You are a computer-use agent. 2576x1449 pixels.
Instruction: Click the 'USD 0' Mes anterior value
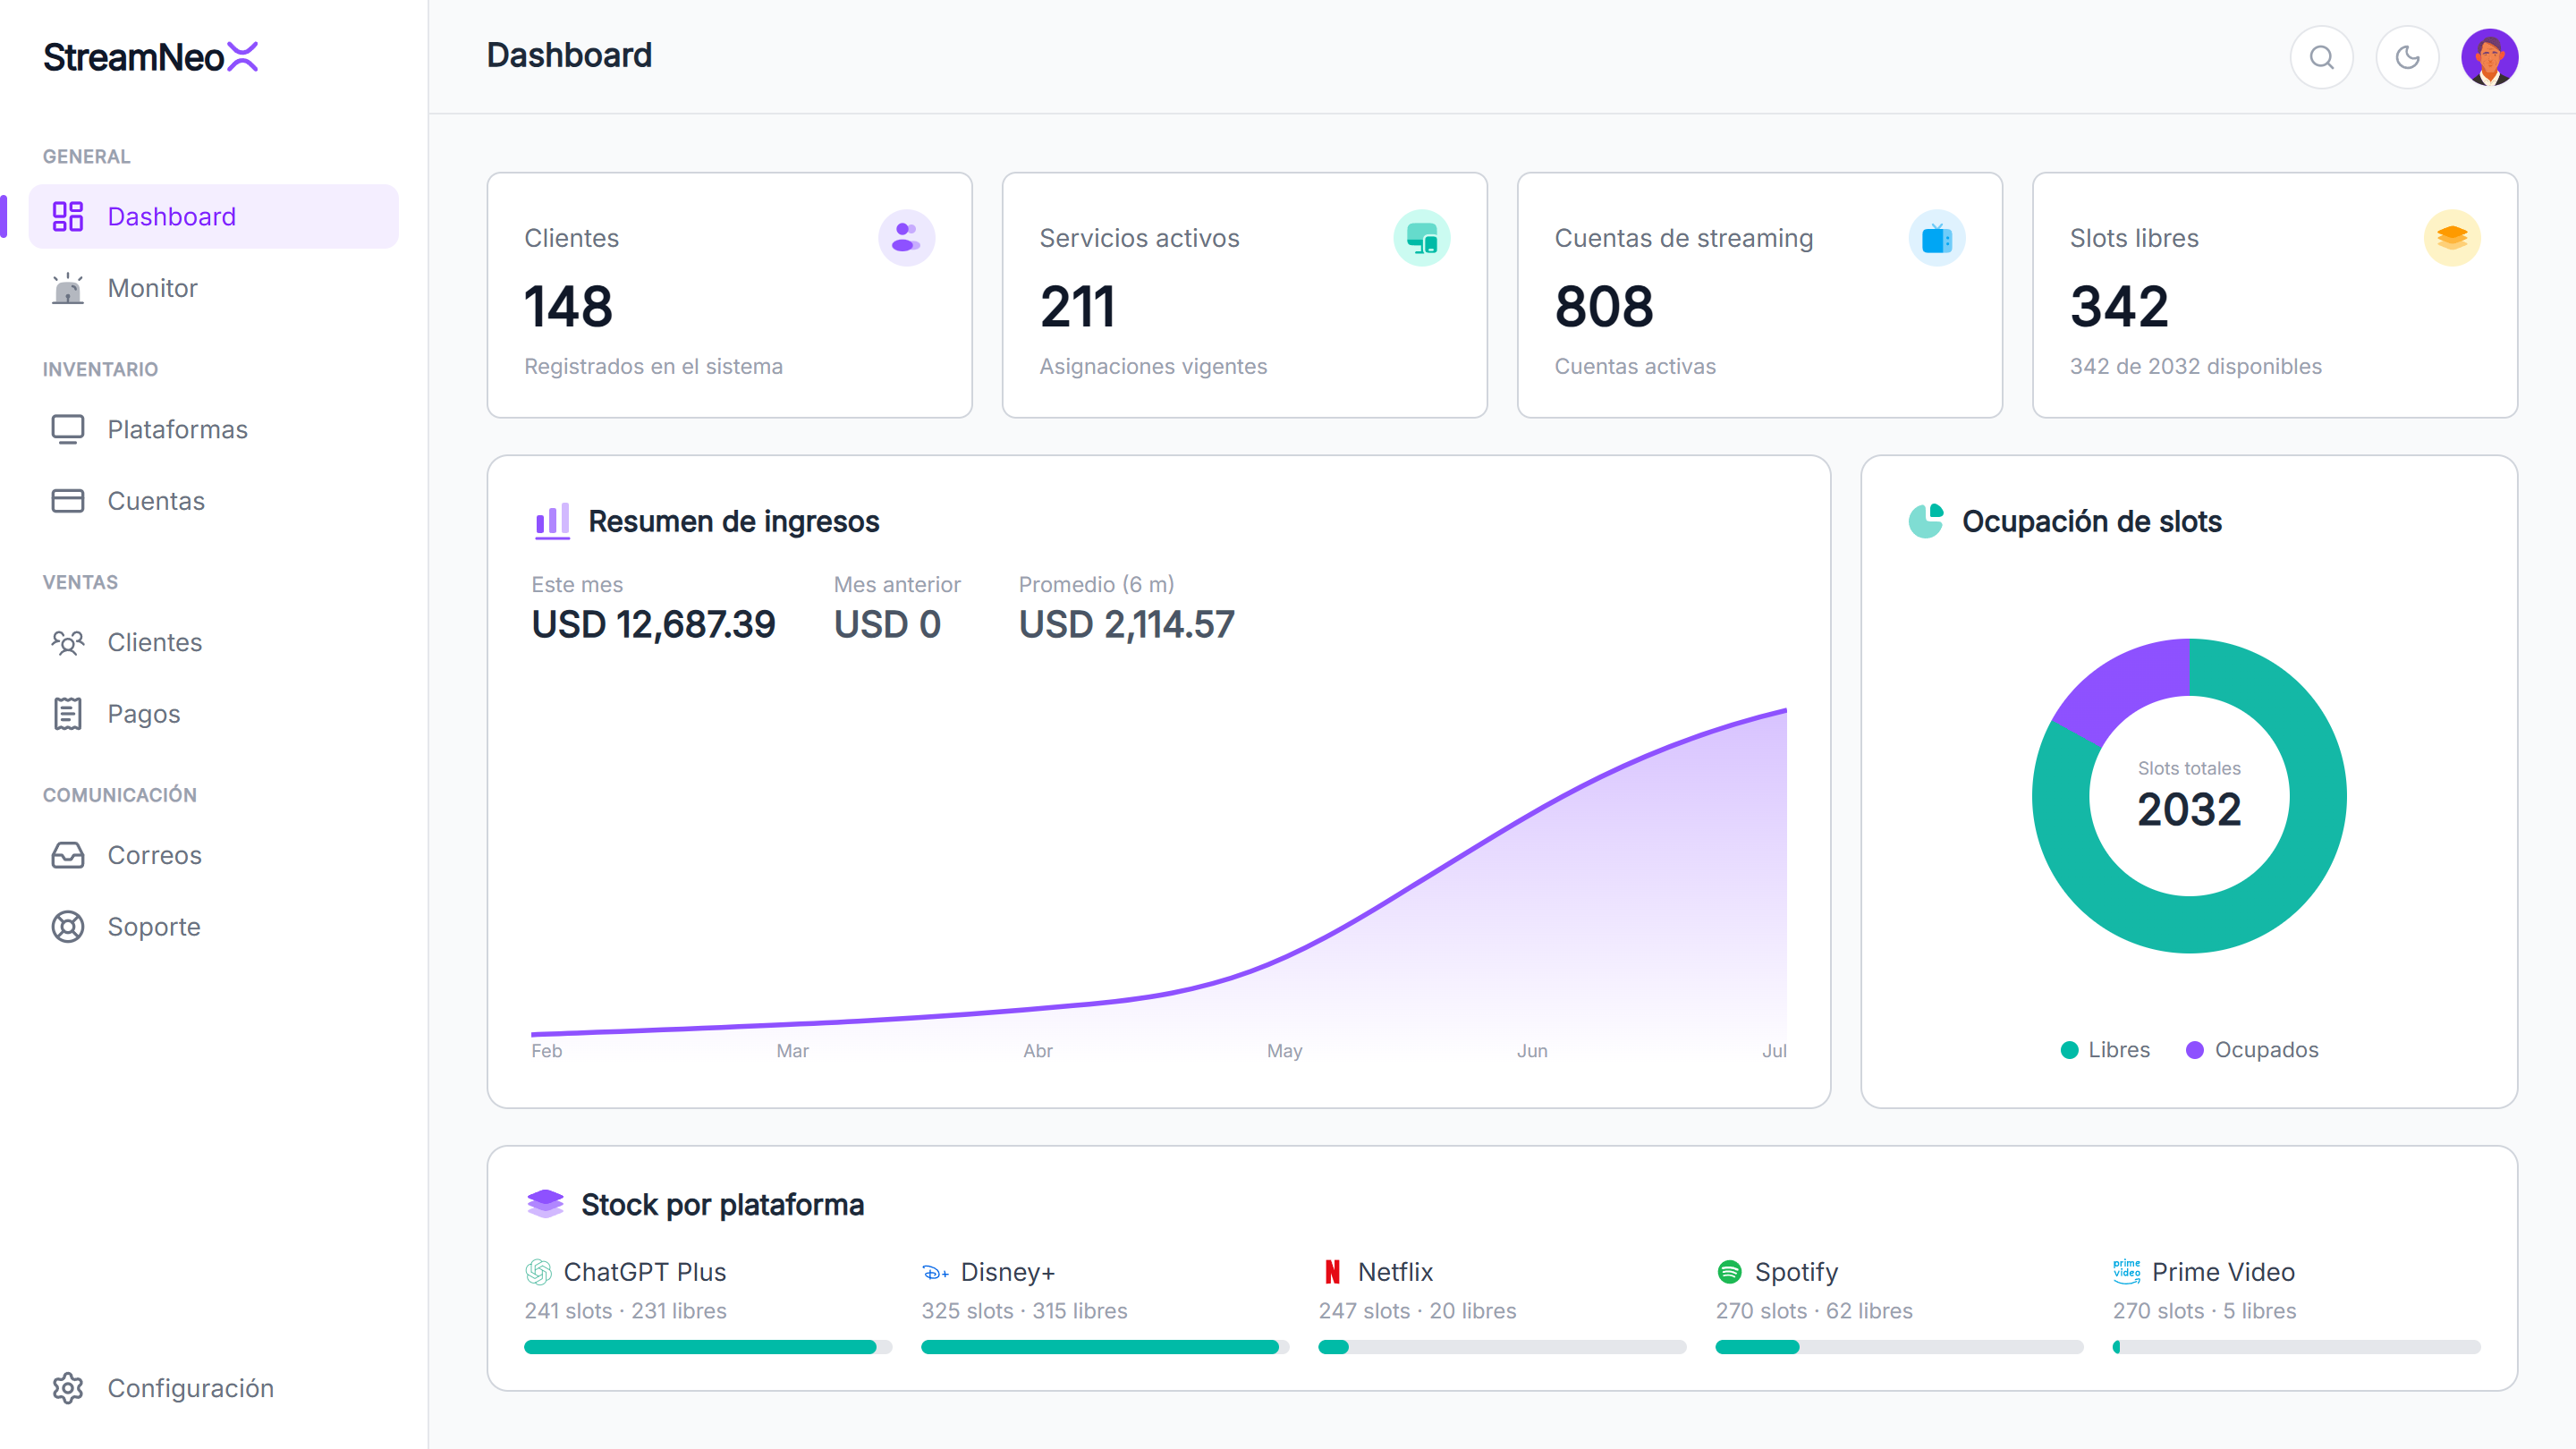(x=887, y=625)
